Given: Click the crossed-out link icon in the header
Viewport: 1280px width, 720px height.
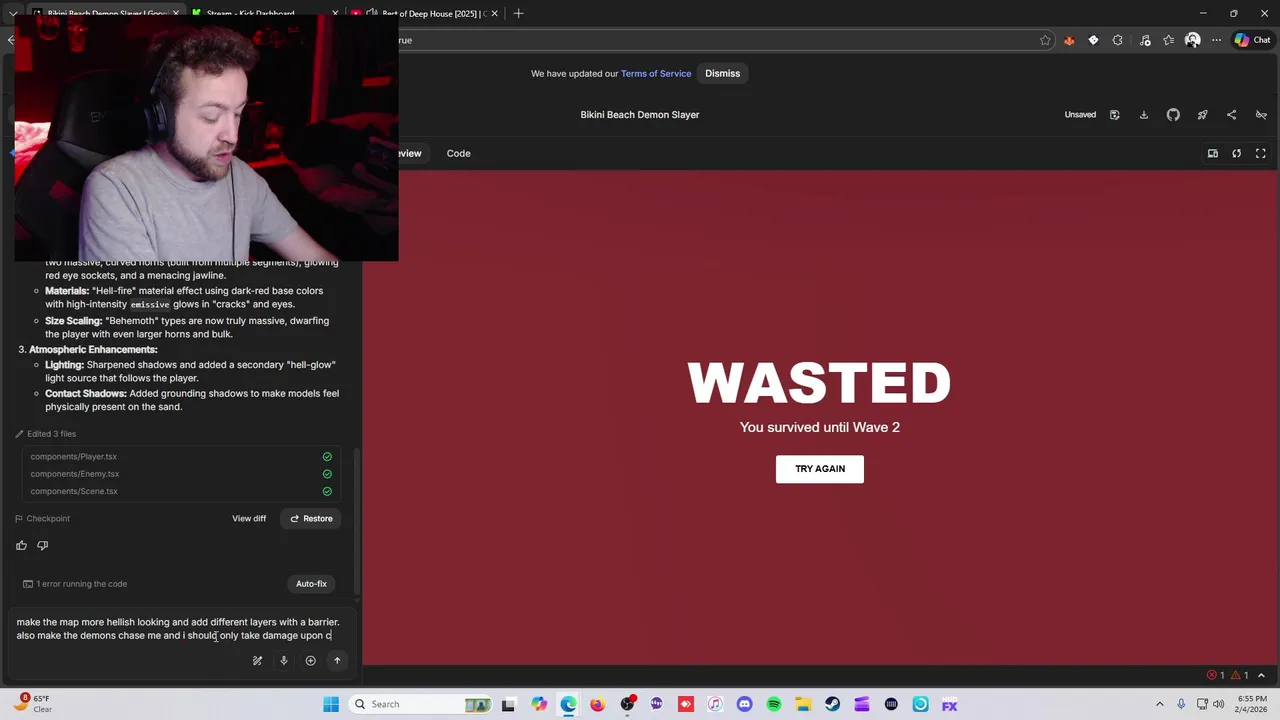Looking at the screenshot, I should pos(1260,115).
